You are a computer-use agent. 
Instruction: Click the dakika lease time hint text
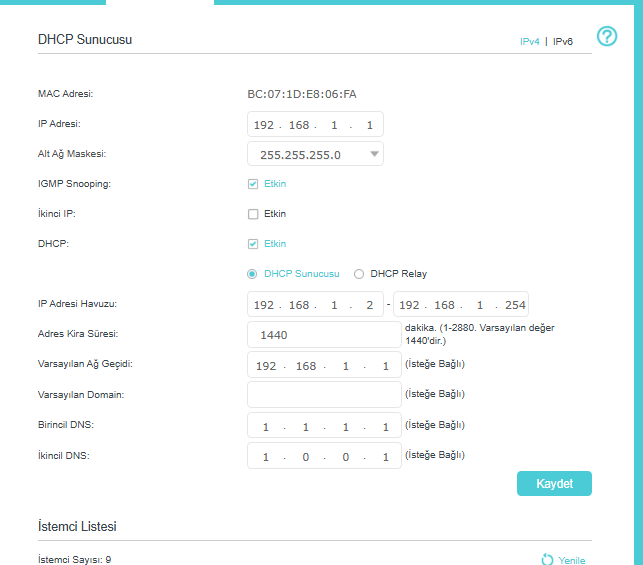pos(479,334)
